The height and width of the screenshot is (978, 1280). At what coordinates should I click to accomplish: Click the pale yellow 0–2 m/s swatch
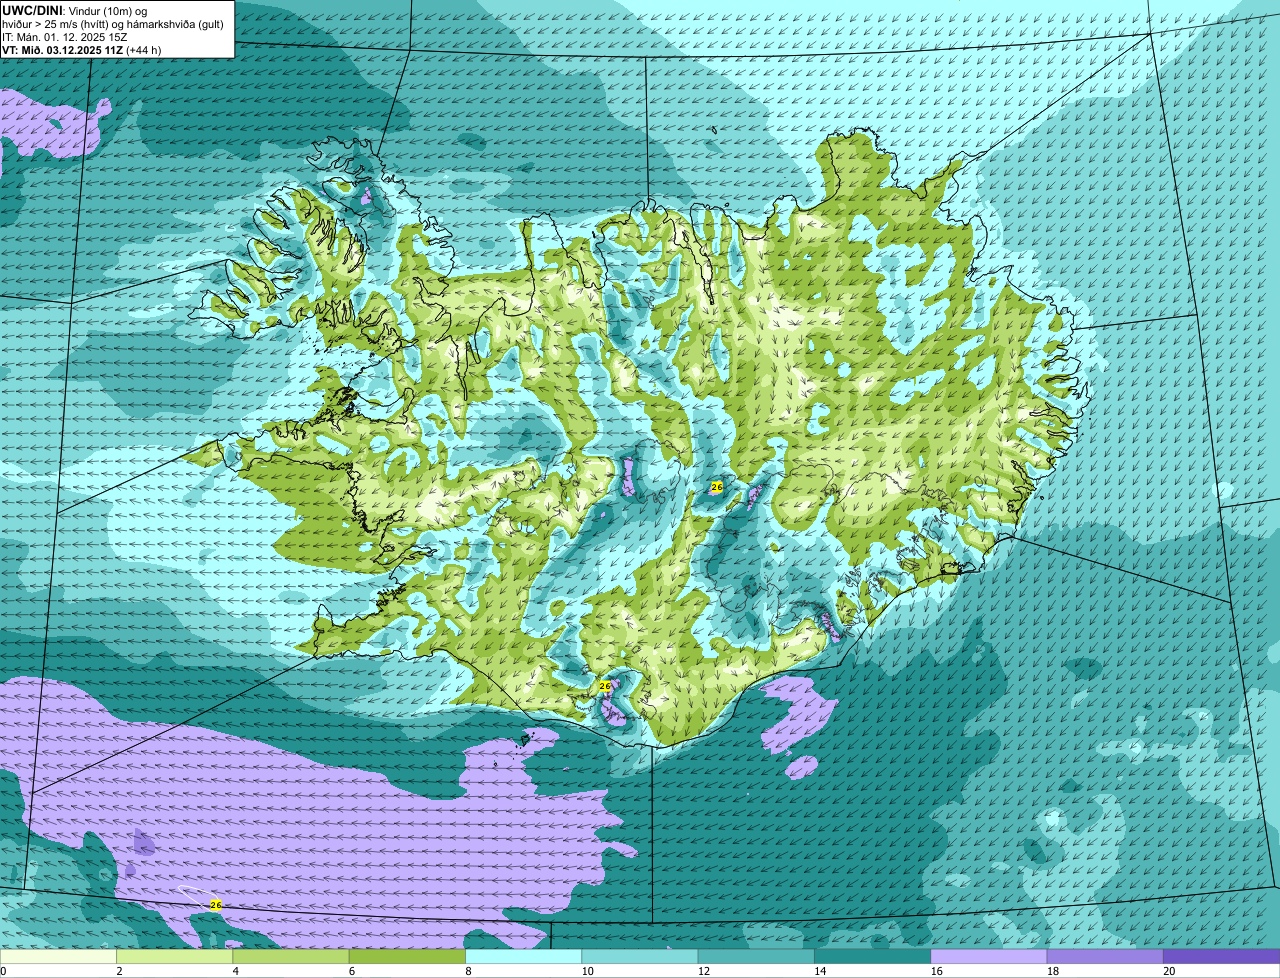click(x=59, y=957)
